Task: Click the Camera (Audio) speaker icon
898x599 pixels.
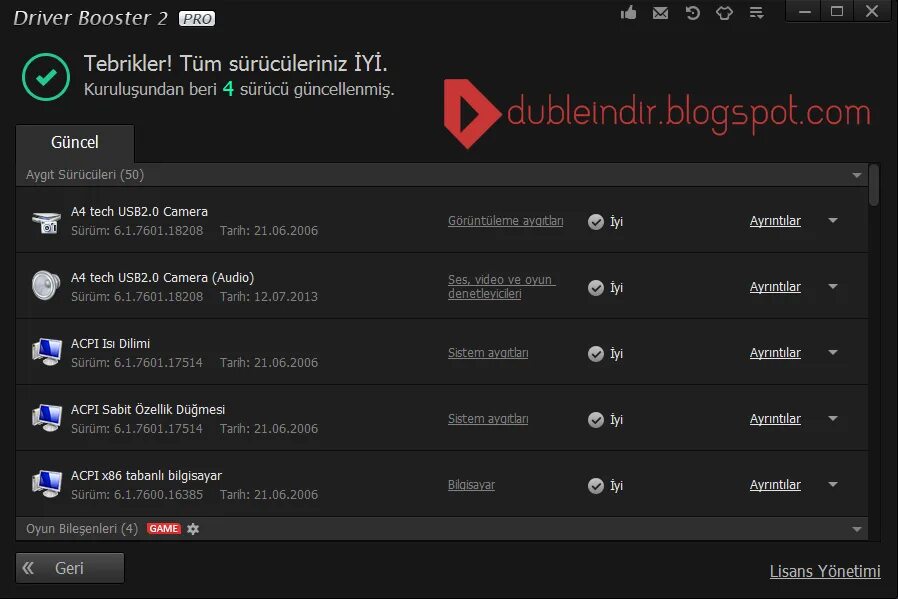Action: click(x=46, y=285)
